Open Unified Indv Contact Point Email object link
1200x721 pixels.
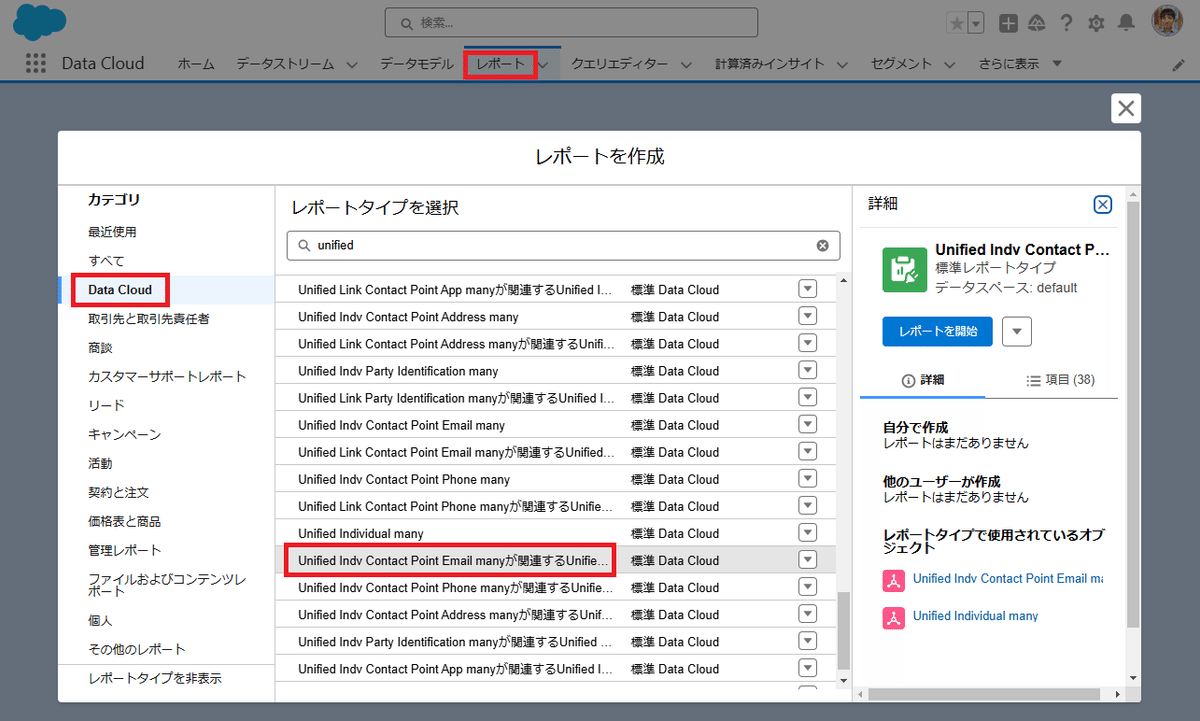1007,579
